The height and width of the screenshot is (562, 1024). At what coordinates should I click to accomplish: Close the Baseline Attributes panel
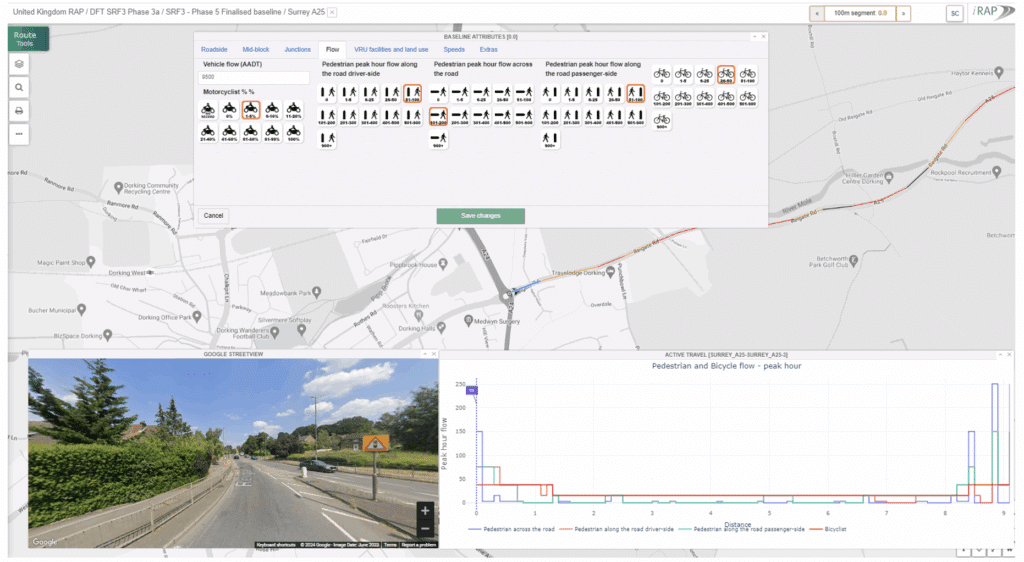click(763, 37)
